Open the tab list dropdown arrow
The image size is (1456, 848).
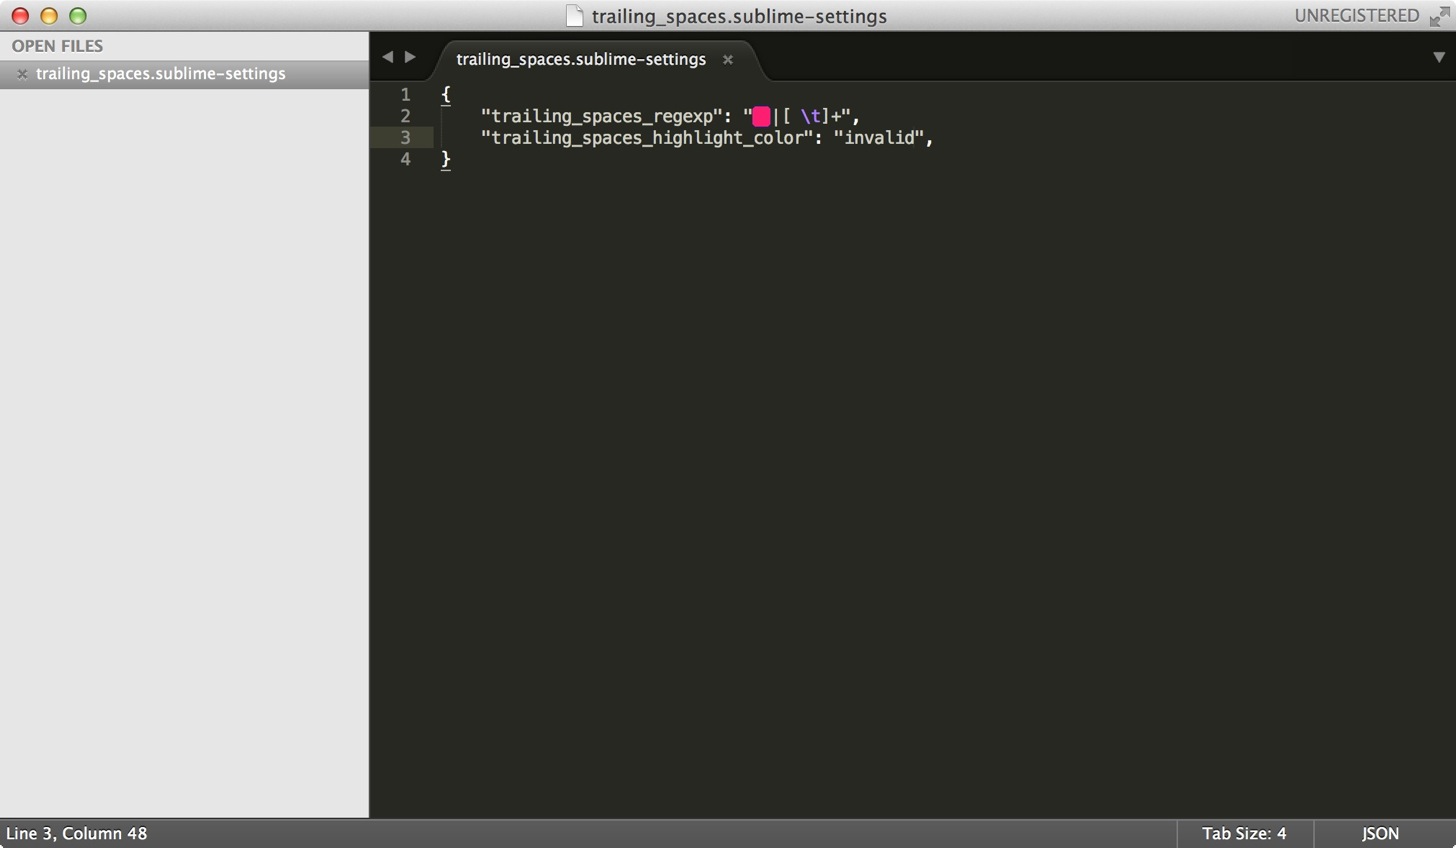pos(1439,57)
